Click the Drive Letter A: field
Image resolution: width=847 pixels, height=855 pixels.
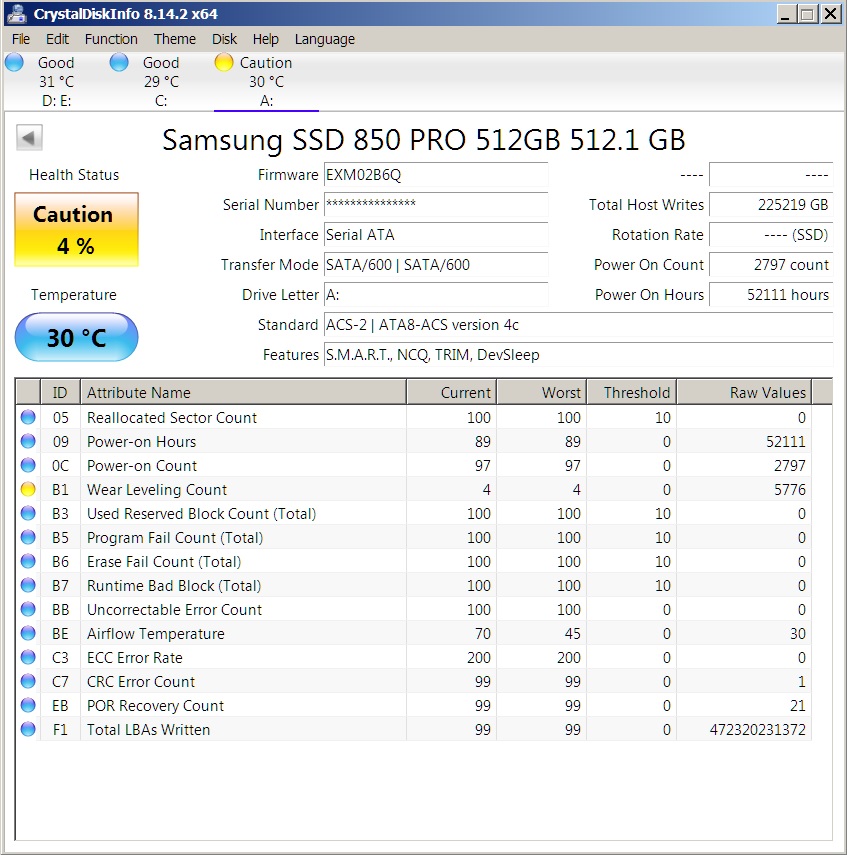436,295
